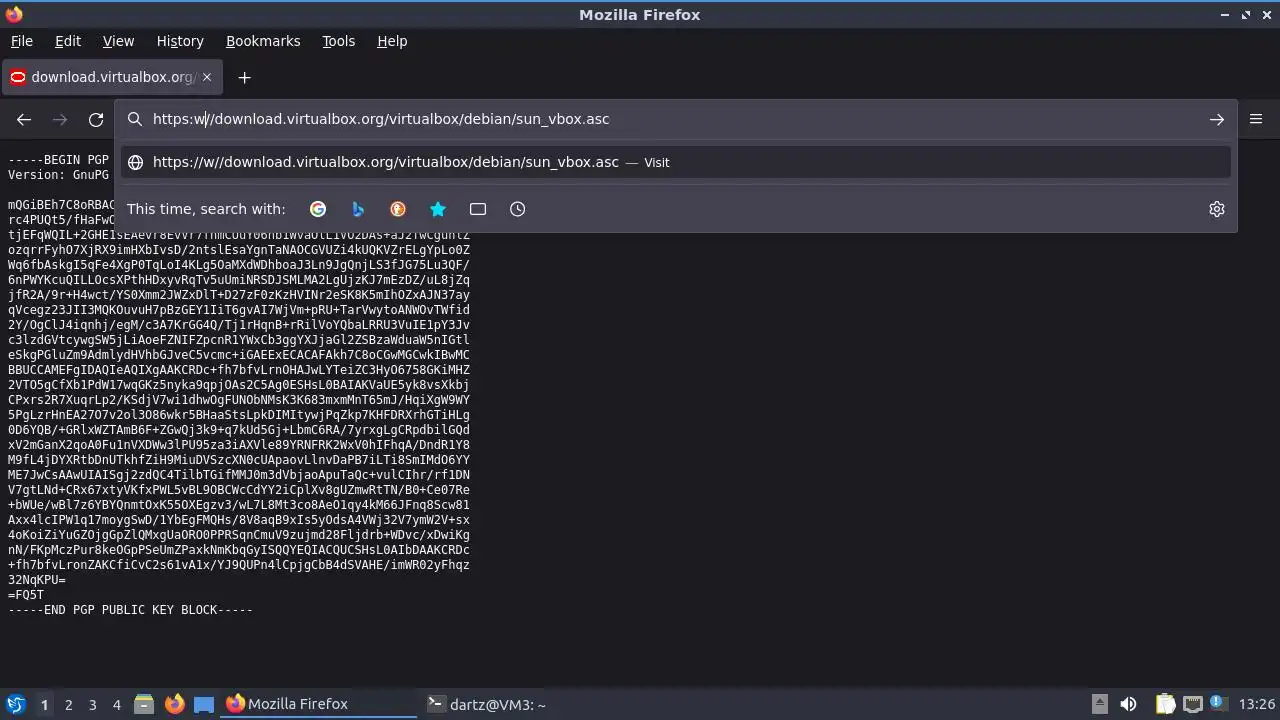Image resolution: width=1280 pixels, height=720 pixels.
Task: Open the network connection tray icon
Action: click(x=1192, y=704)
